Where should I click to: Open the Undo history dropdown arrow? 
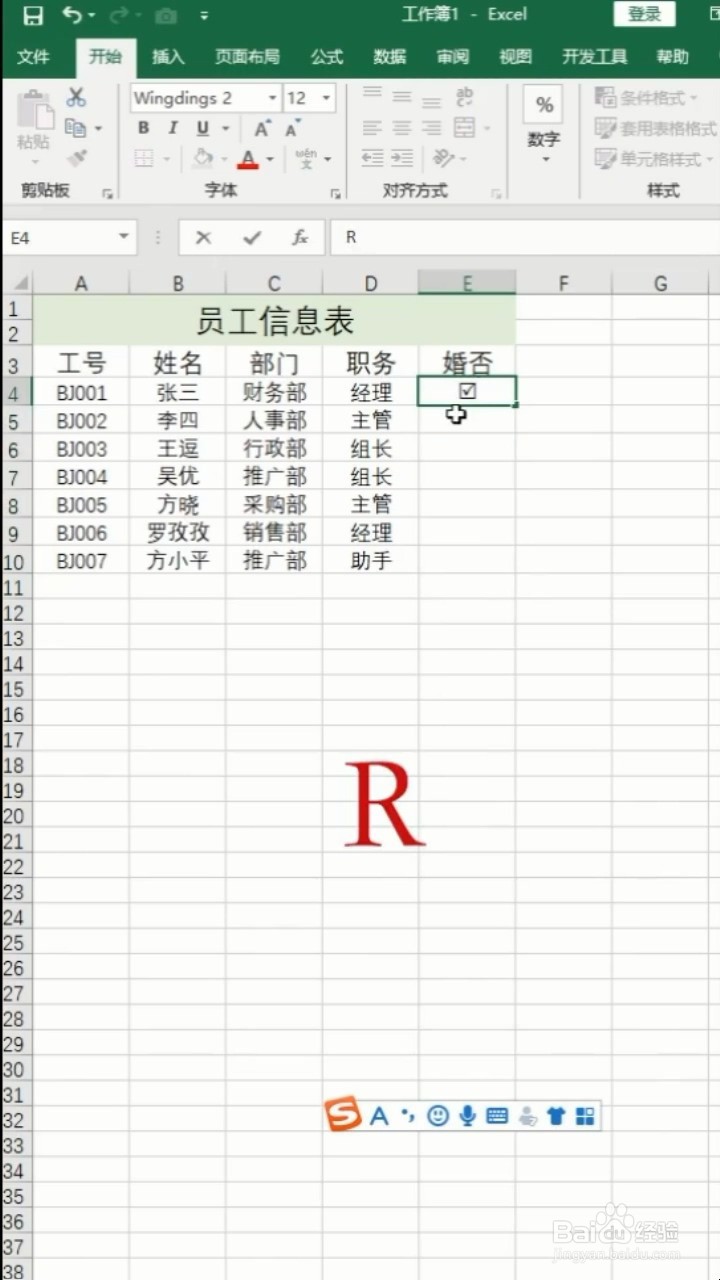tap(93, 15)
